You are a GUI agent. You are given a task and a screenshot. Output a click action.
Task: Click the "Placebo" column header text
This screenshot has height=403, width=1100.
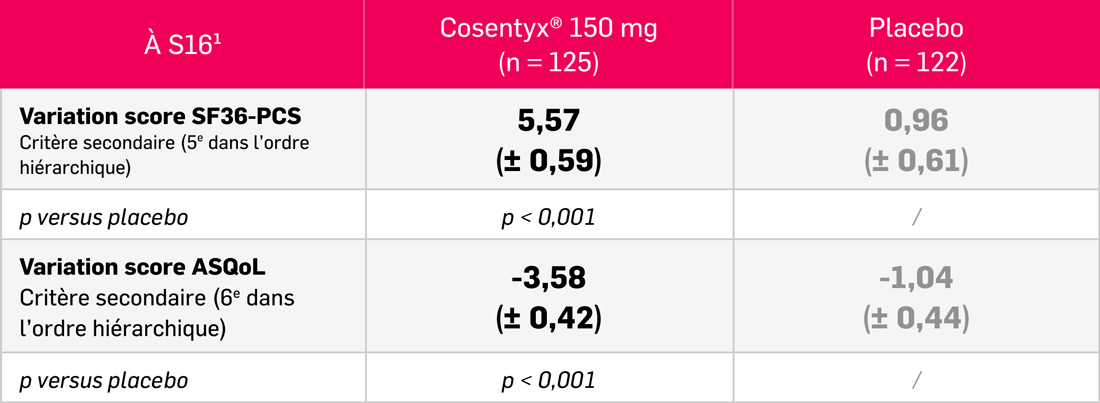click(915, 28)
